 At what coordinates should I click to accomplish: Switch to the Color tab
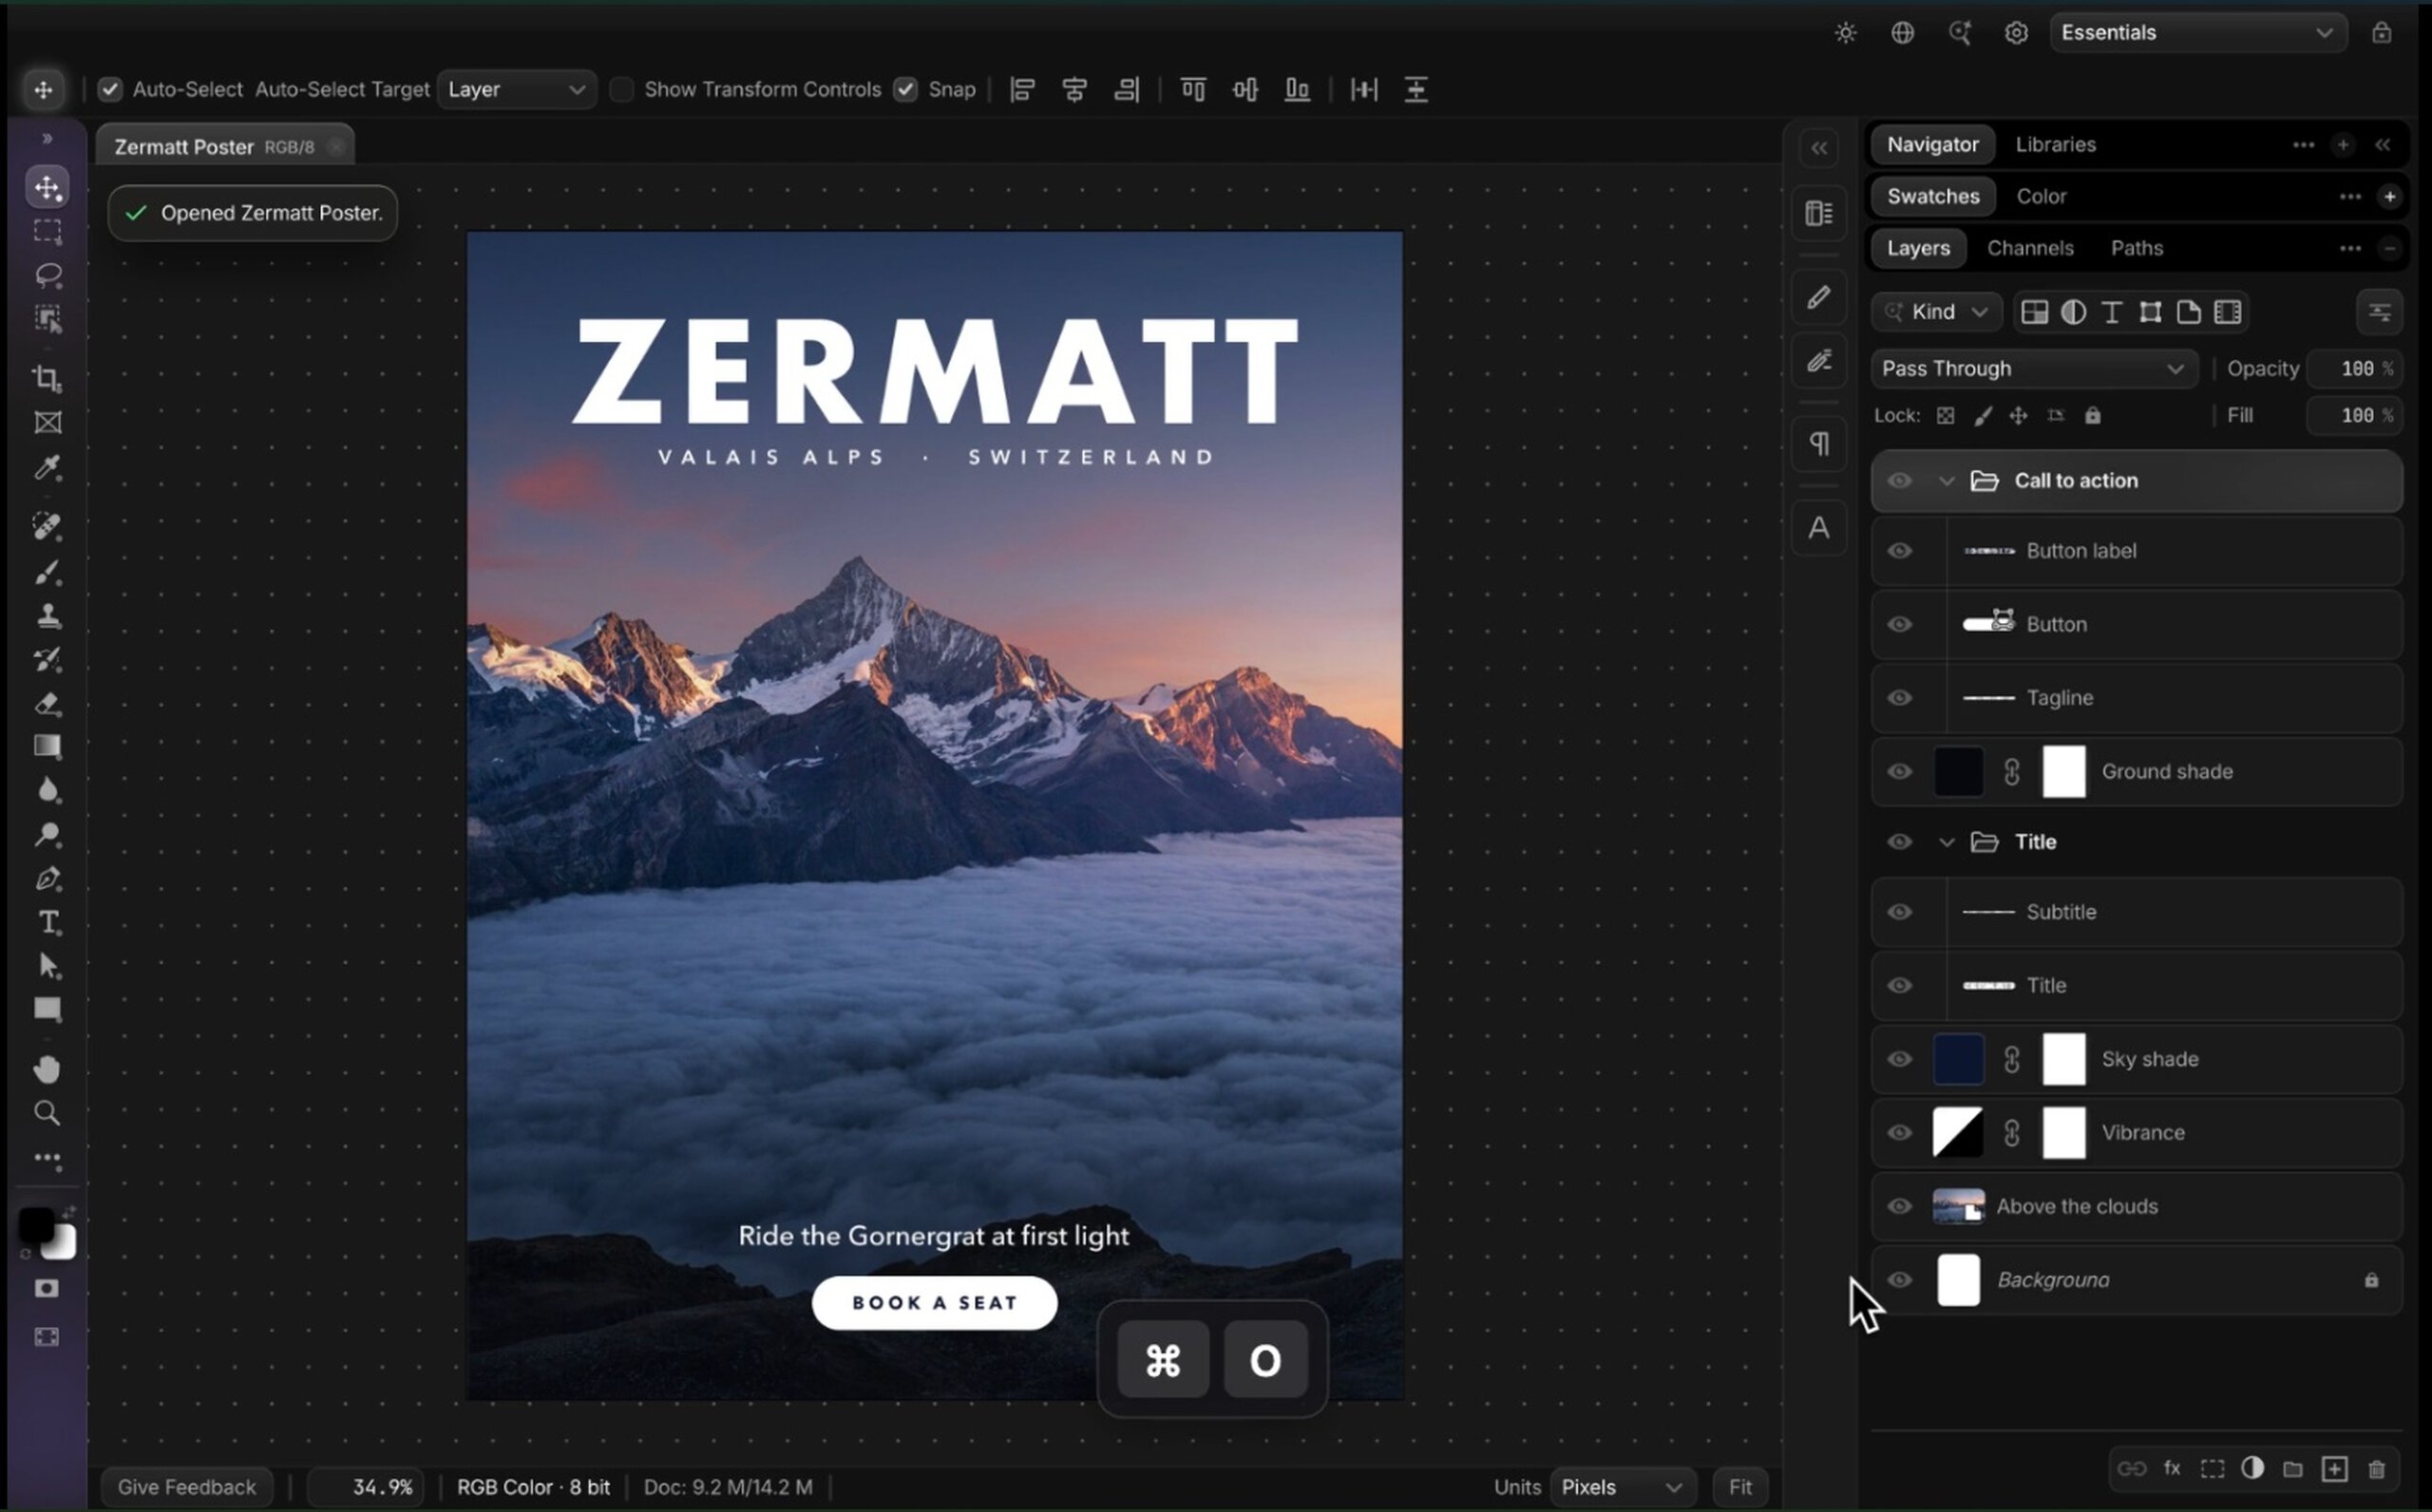coord(2041,197)
